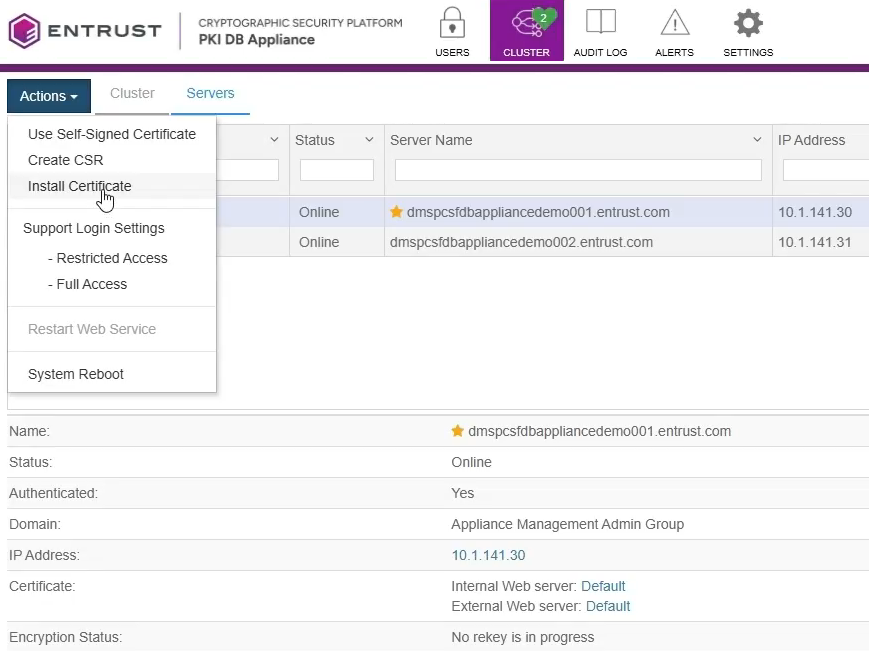Open the Alerts warning triangle icon
The height and width of the screenshot is (651, 869).
coord(674,22)
